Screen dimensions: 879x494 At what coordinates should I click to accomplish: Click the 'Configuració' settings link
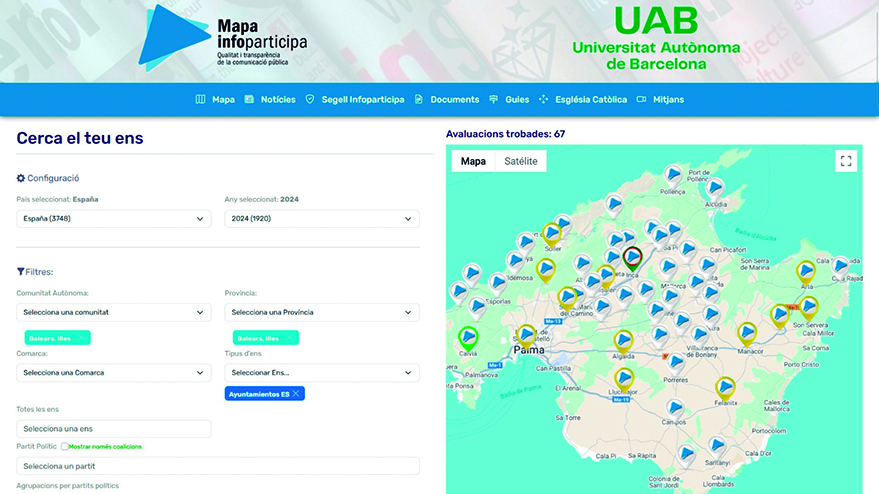point(48,178)
